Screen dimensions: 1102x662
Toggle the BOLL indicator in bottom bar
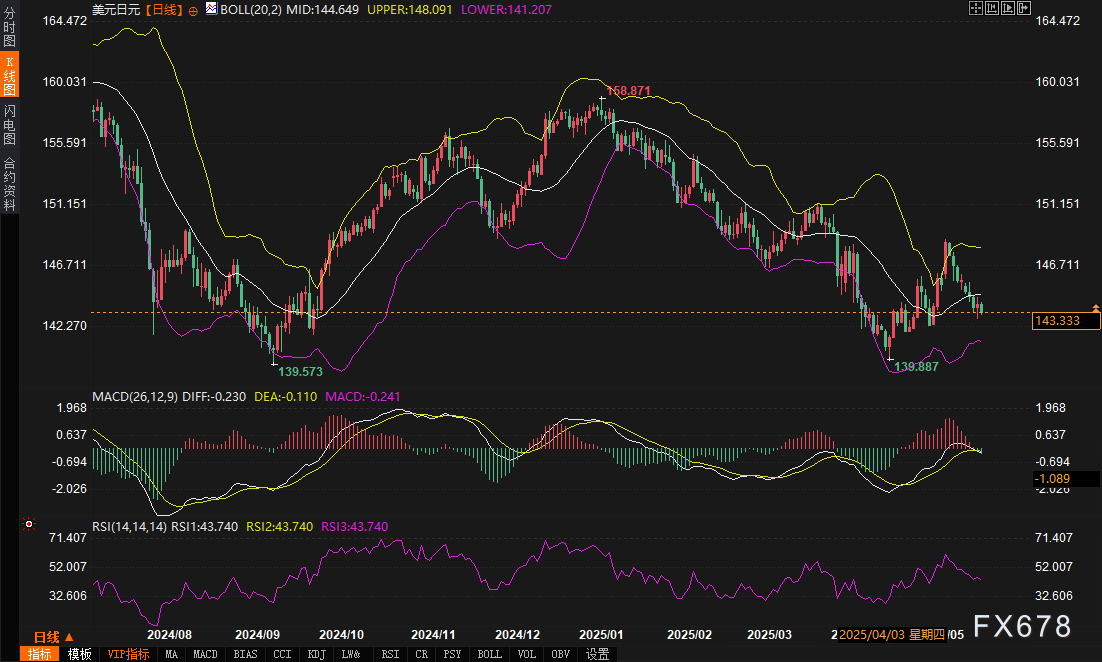pyautogui.click(x=489, y=654)
